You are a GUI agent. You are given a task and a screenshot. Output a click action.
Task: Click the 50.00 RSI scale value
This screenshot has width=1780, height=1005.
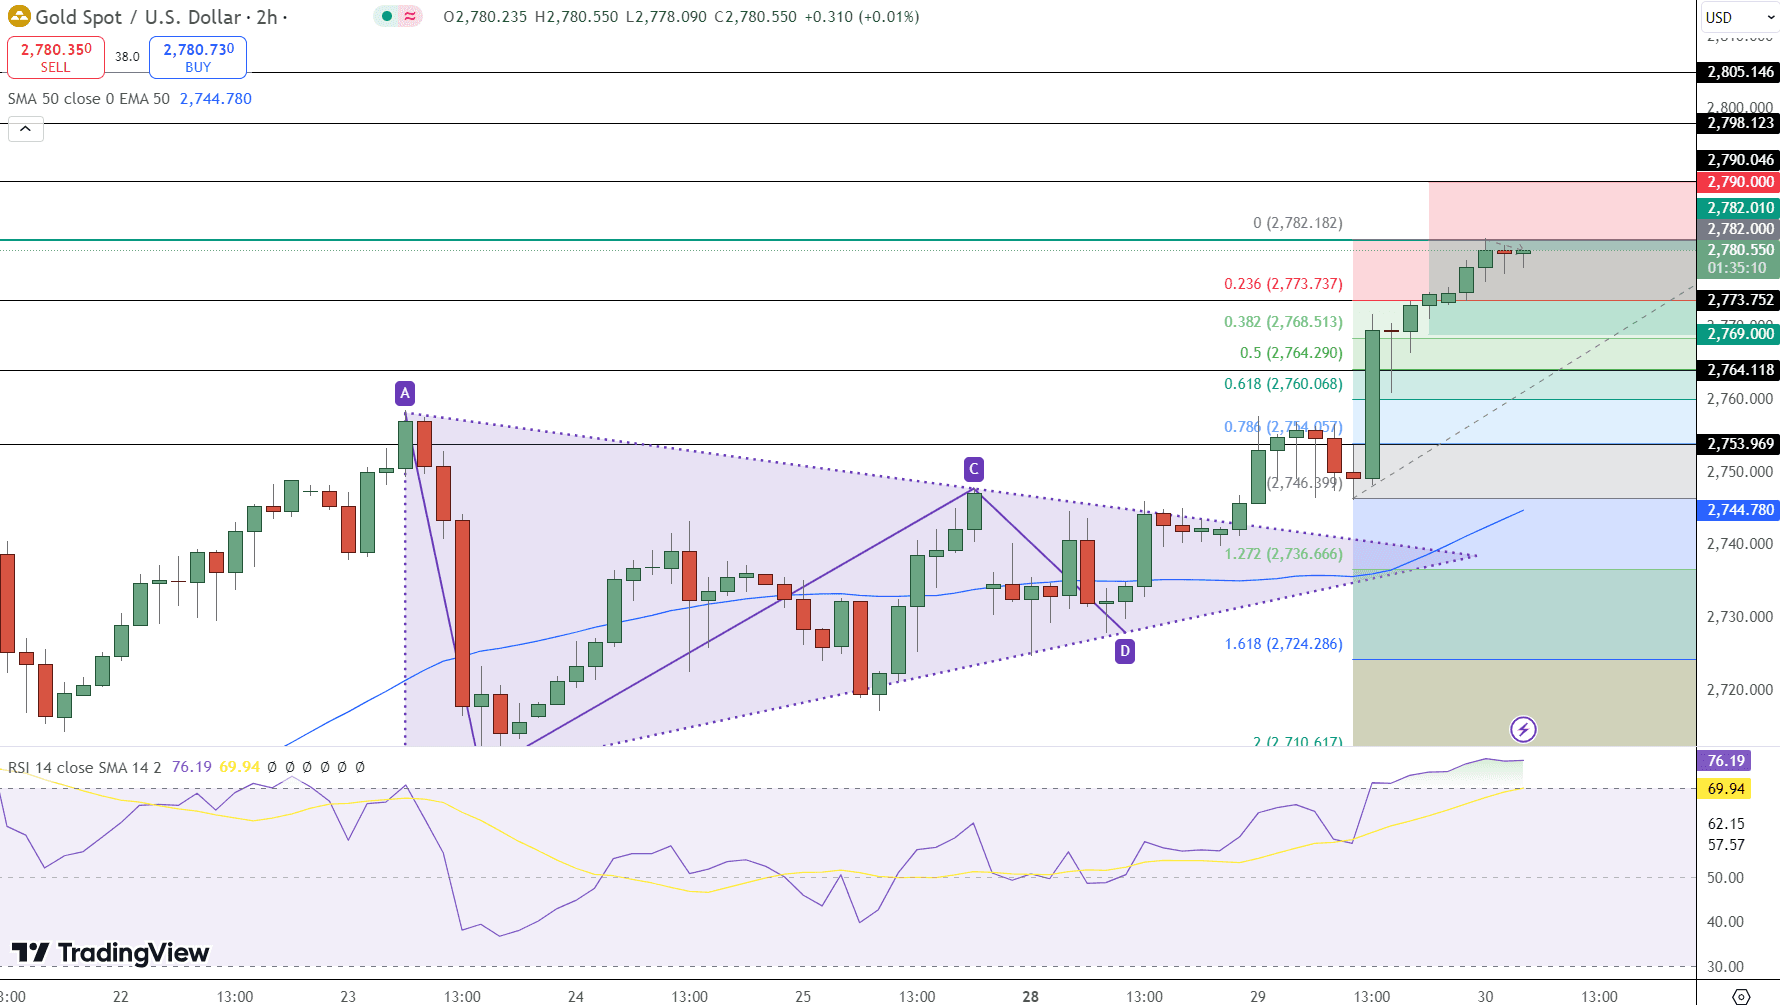tap(1726, 878)
